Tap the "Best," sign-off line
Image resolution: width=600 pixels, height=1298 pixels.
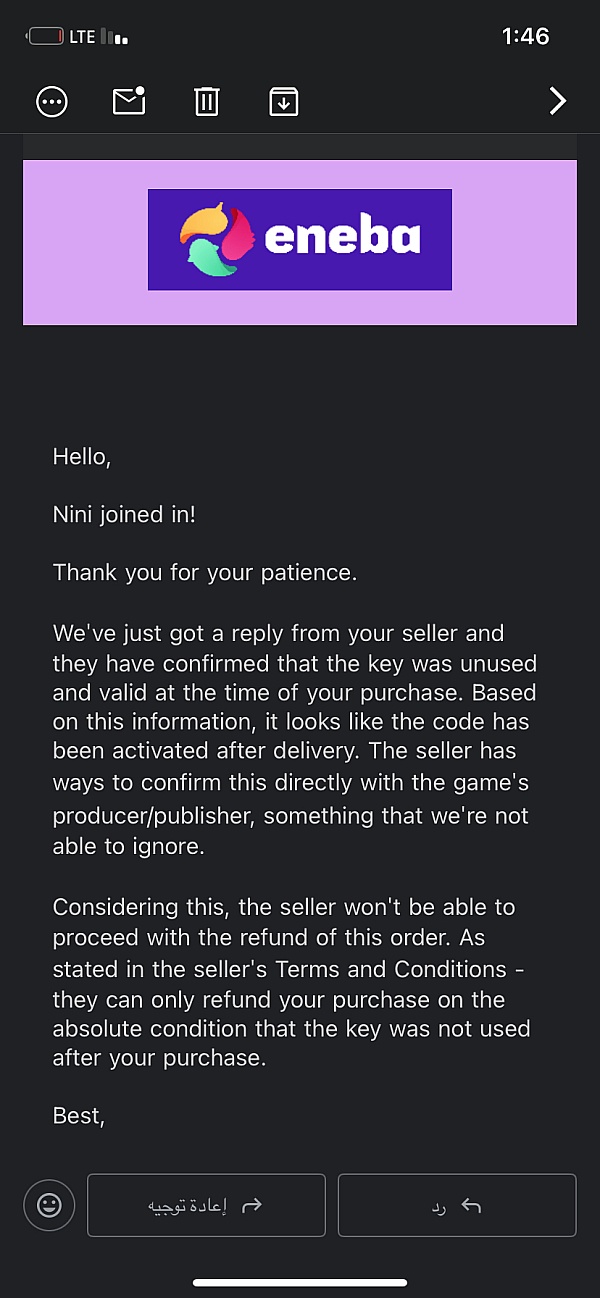point(79,1115)
